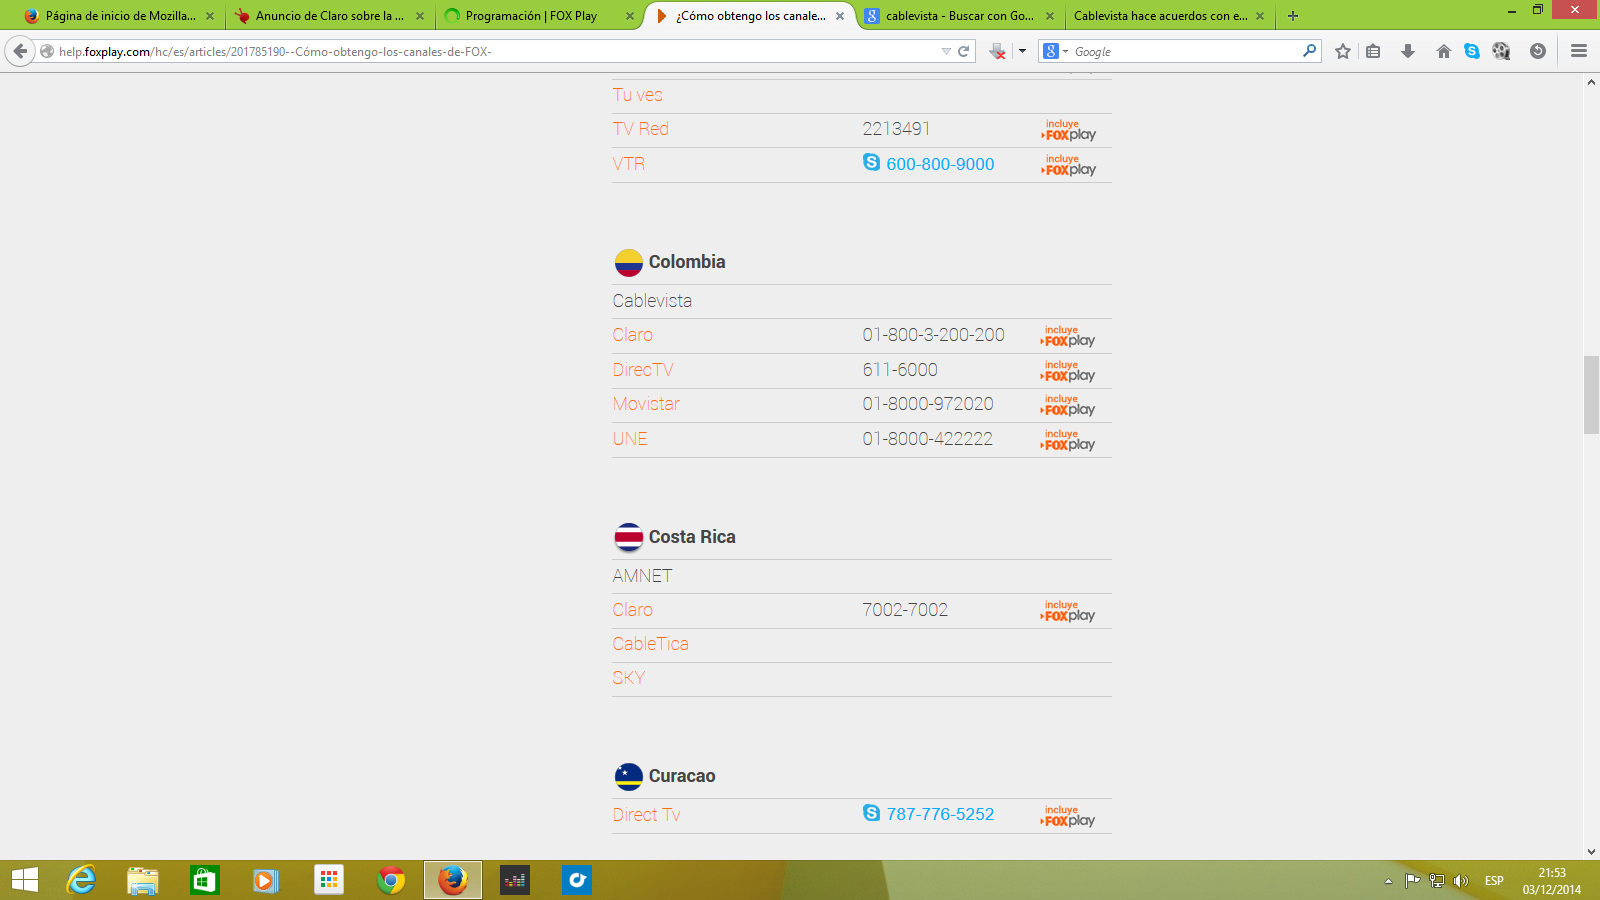This screenshot has width=1600, height=900.
Task: Click the scrollbar down arrow
Action: tap(1591, 852)
